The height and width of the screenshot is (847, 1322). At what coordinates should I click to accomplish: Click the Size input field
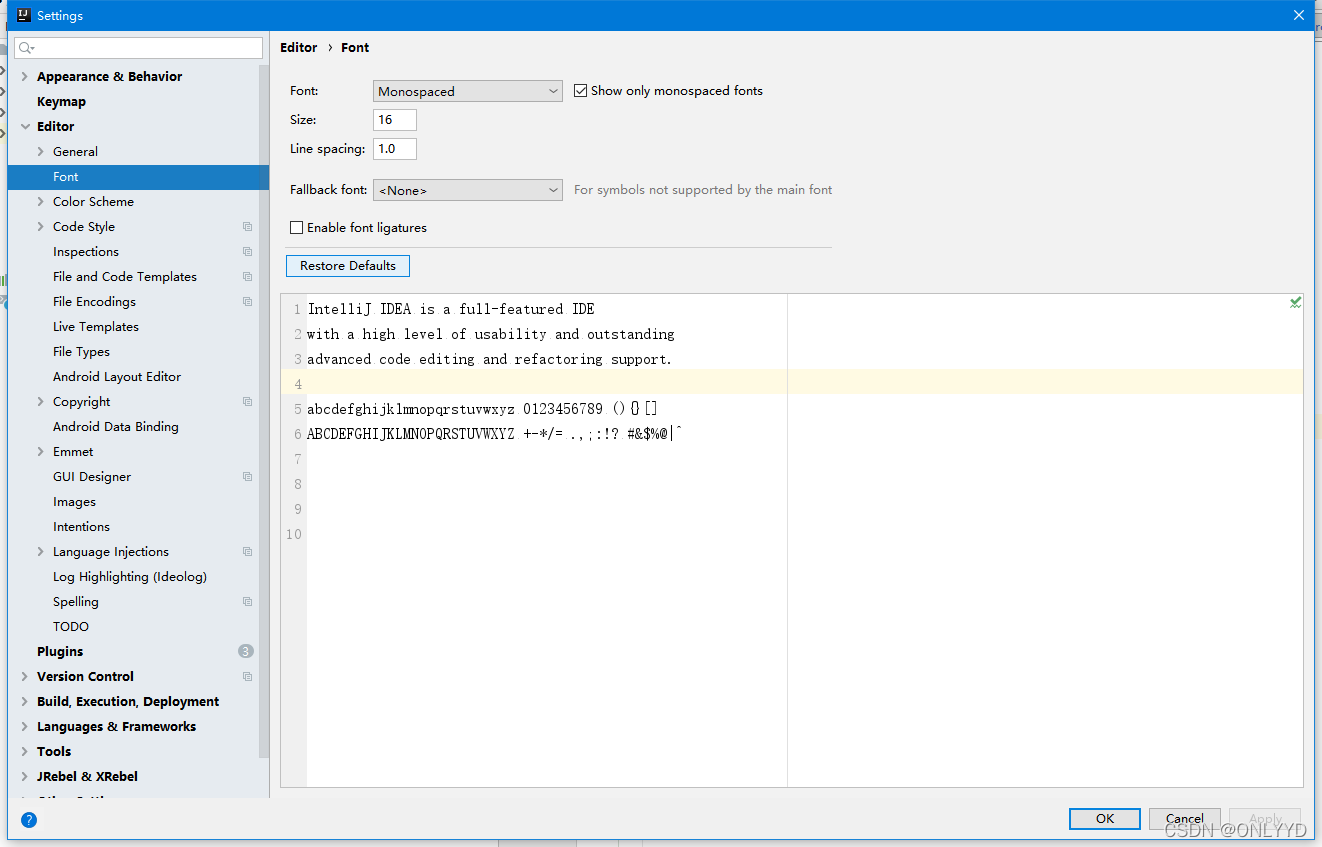395,120
